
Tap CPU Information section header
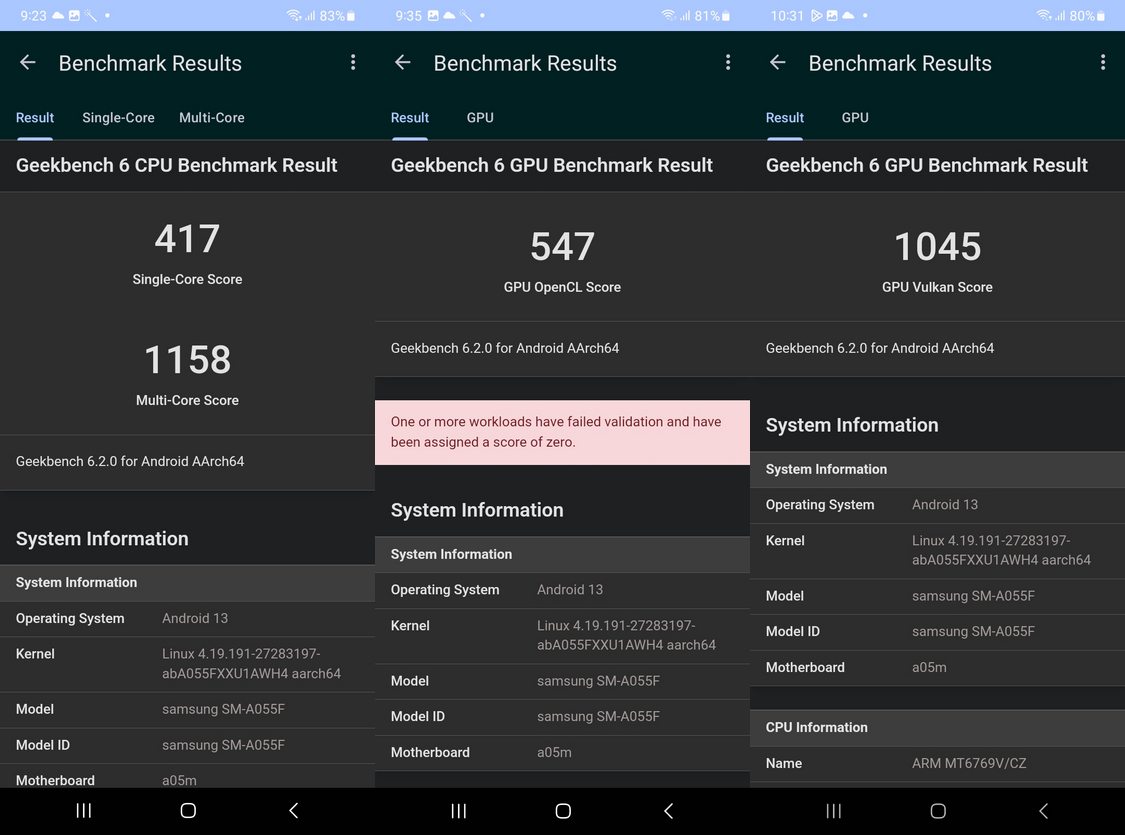point(938,727)
